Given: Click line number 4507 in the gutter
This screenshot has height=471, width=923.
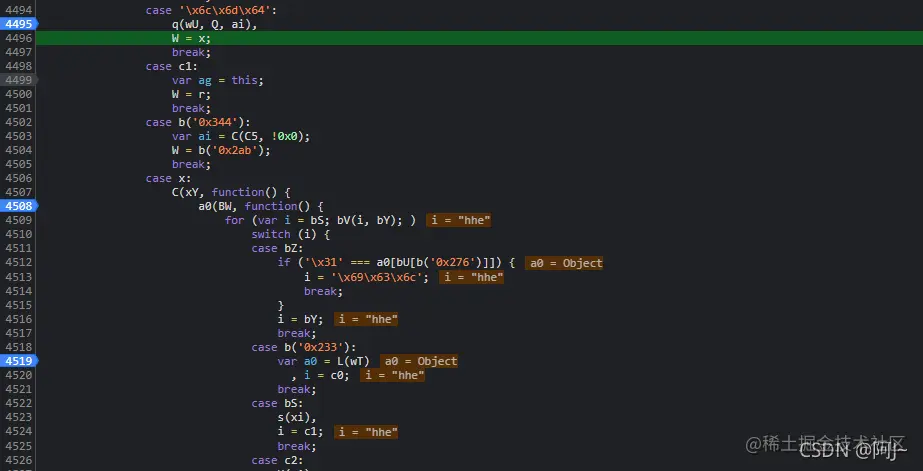Looking at the screenshot, I should click(19, 193).
